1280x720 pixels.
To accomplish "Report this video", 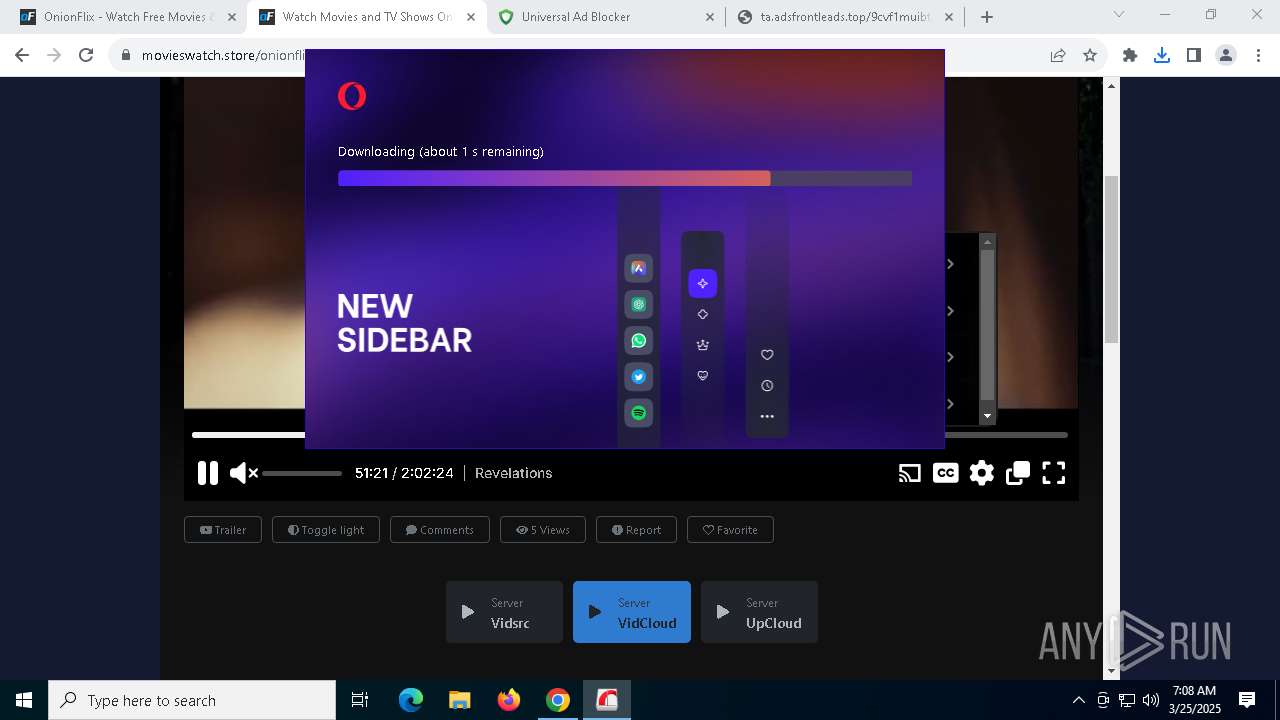I will (636, 530).
